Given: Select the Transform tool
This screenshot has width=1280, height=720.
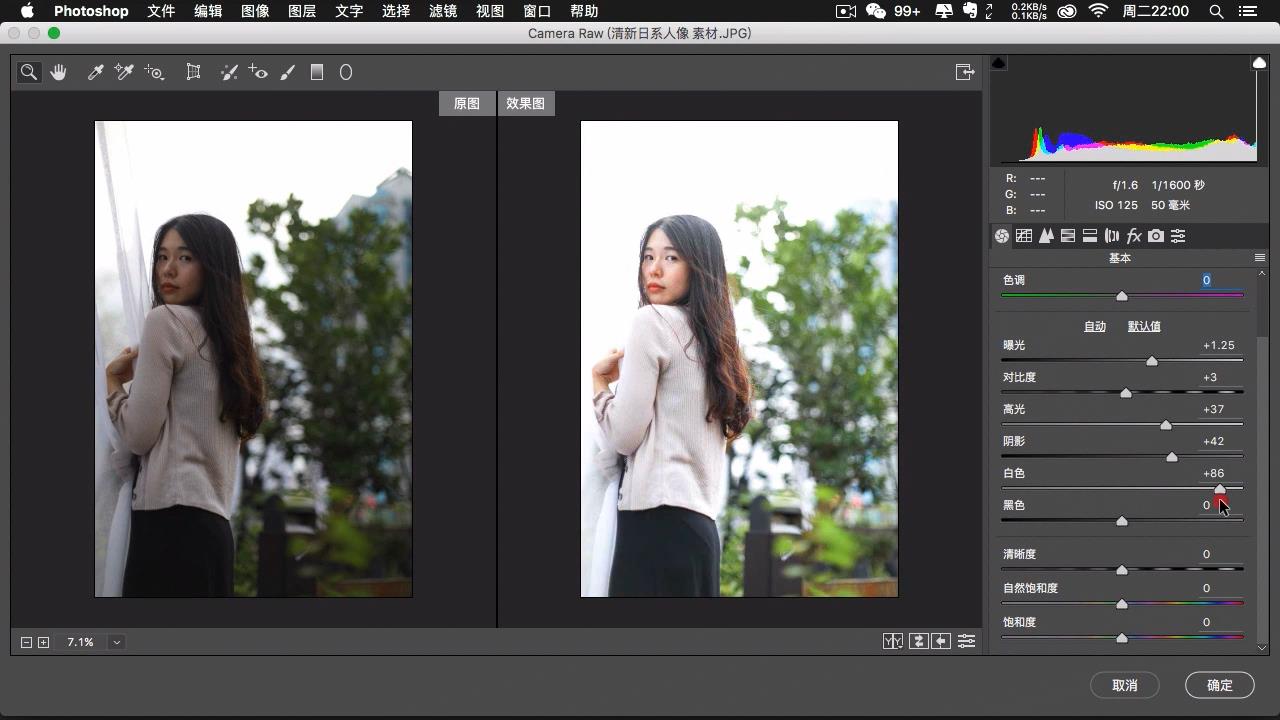Looking at the screenshot, I should (x=194, y=72).
